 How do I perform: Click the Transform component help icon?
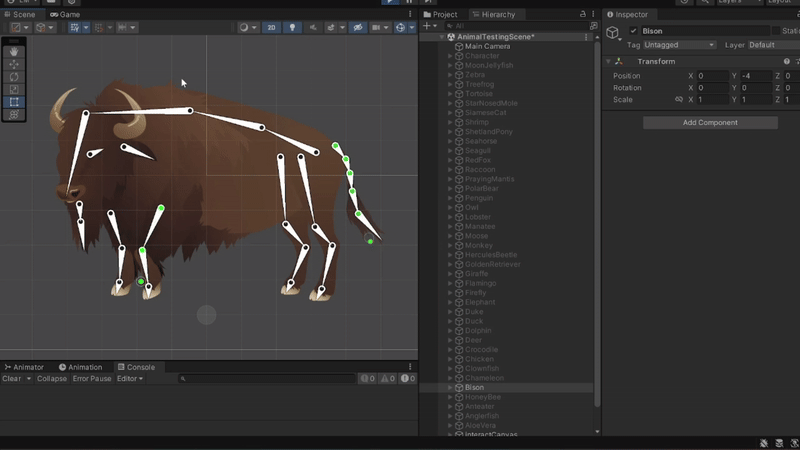click(x=787, y=62)
